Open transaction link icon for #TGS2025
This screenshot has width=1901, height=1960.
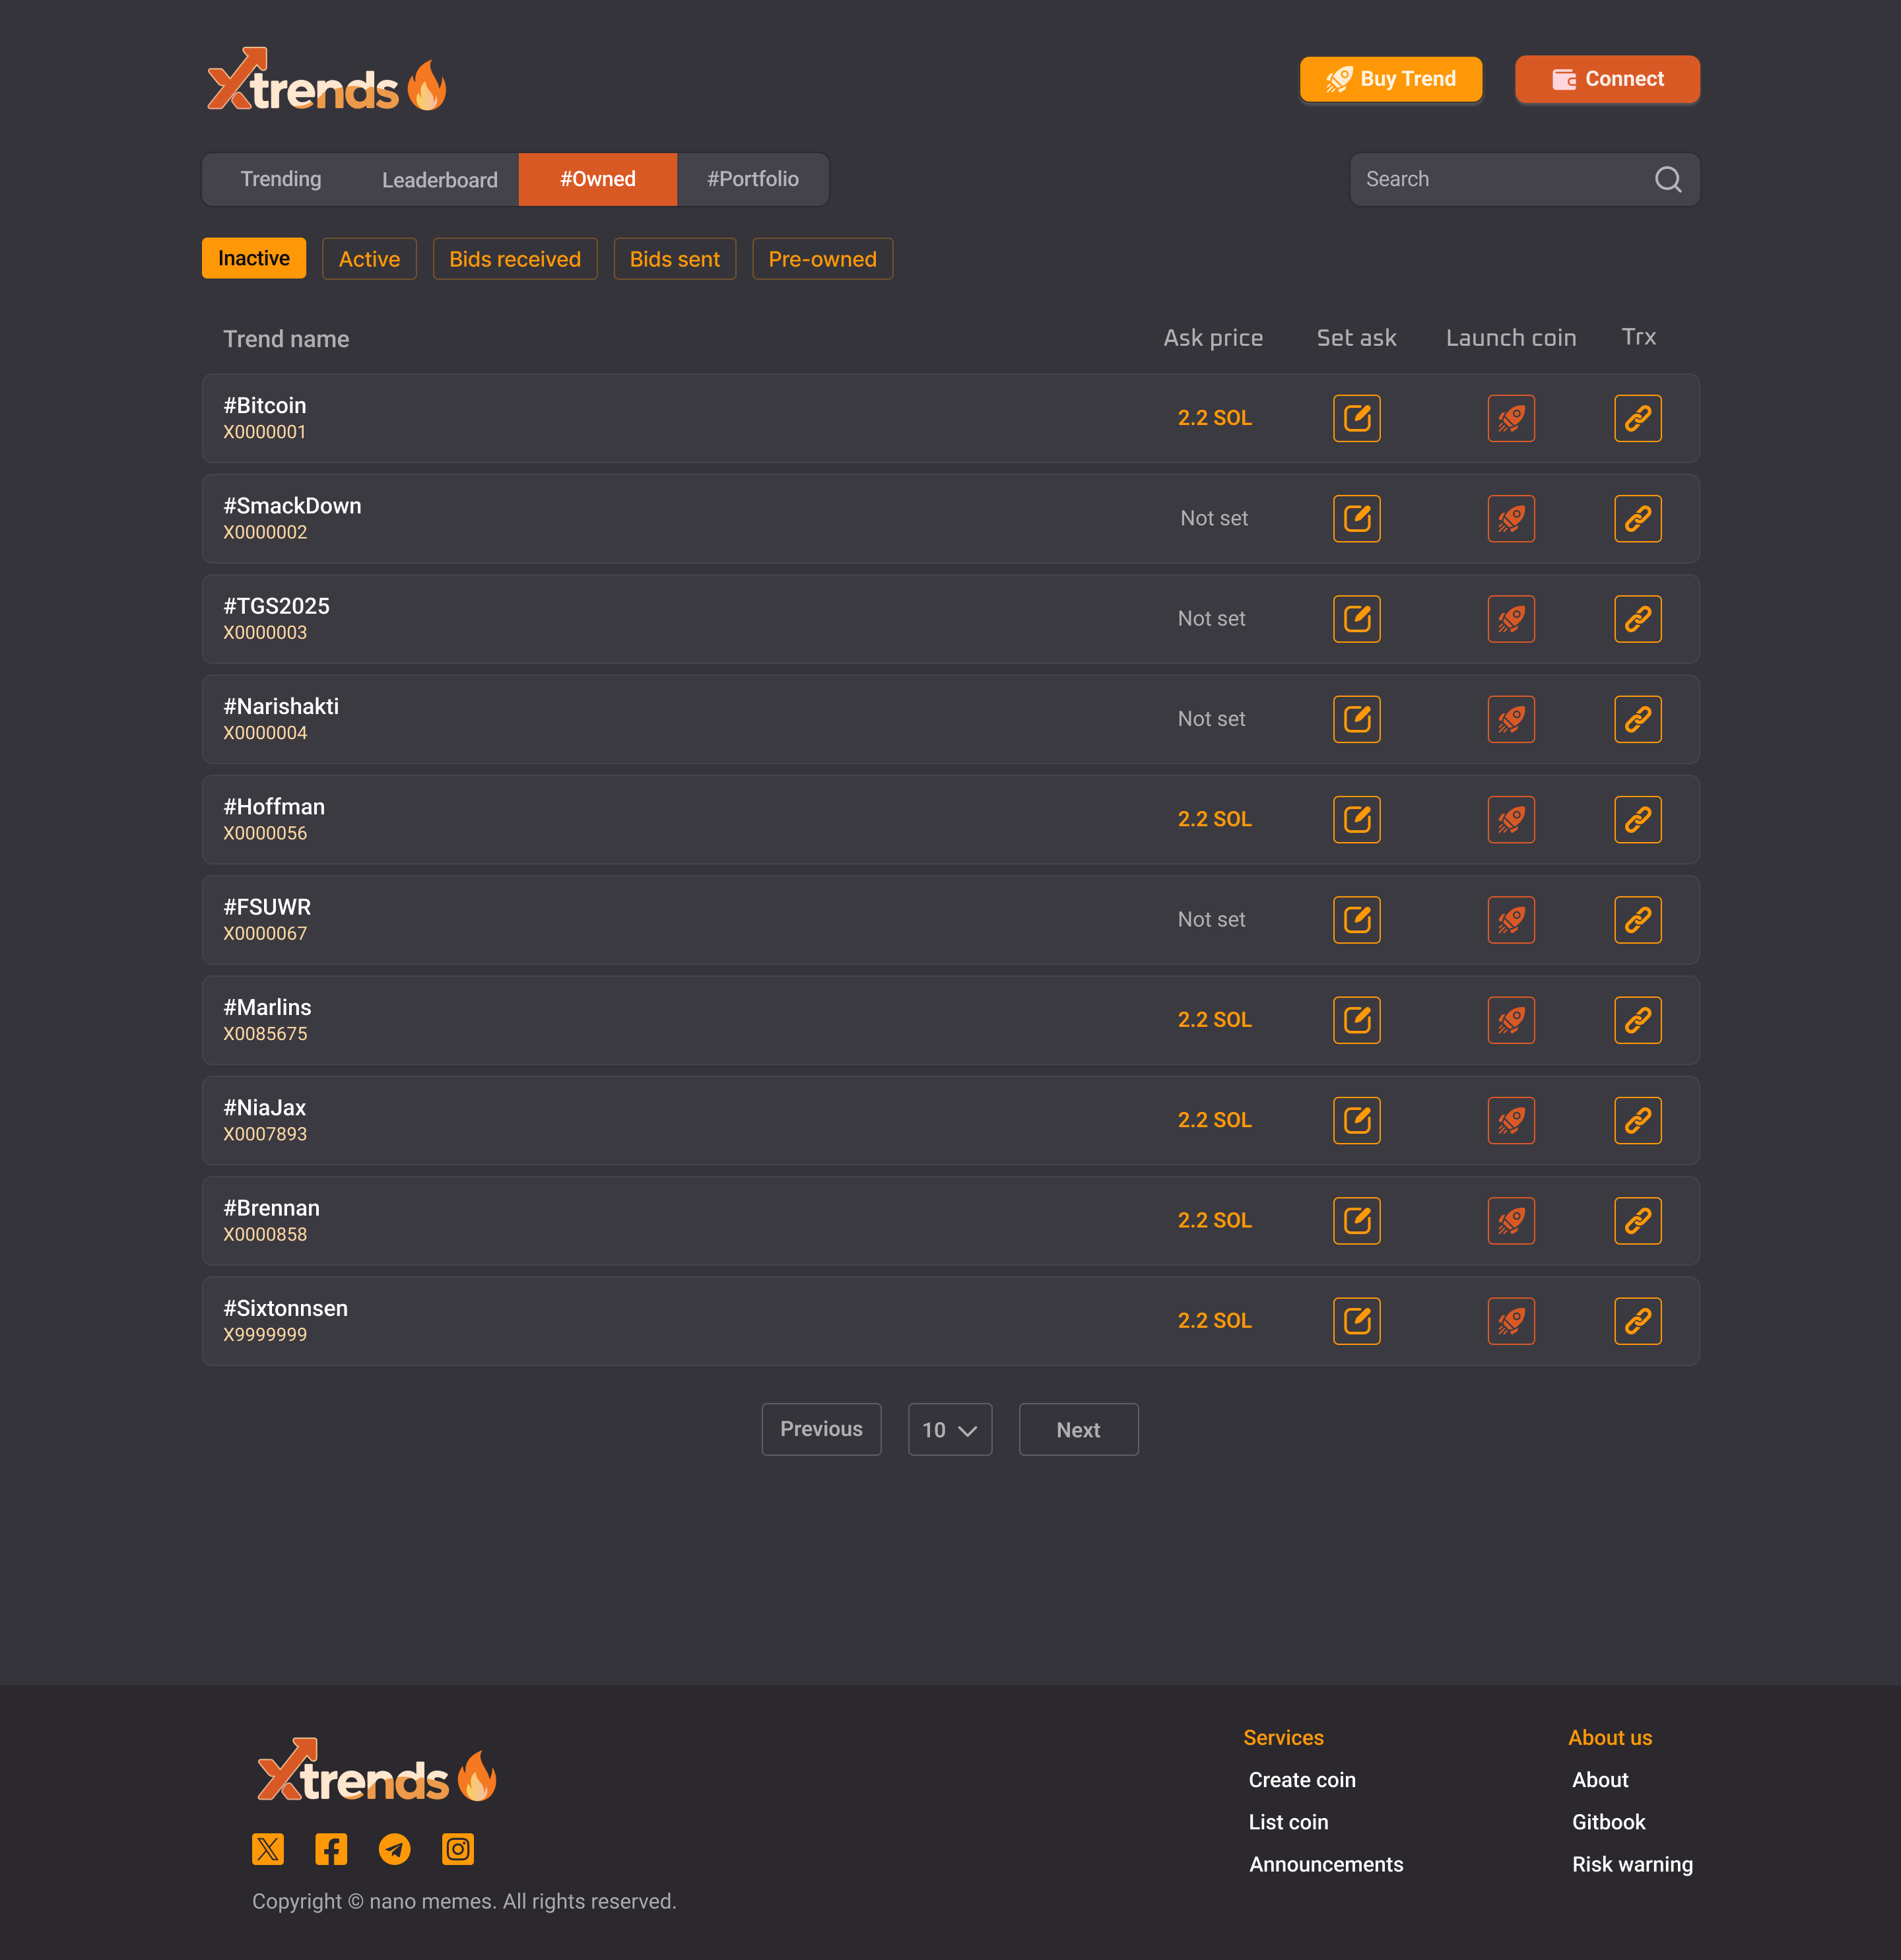tap(1637, 619)
